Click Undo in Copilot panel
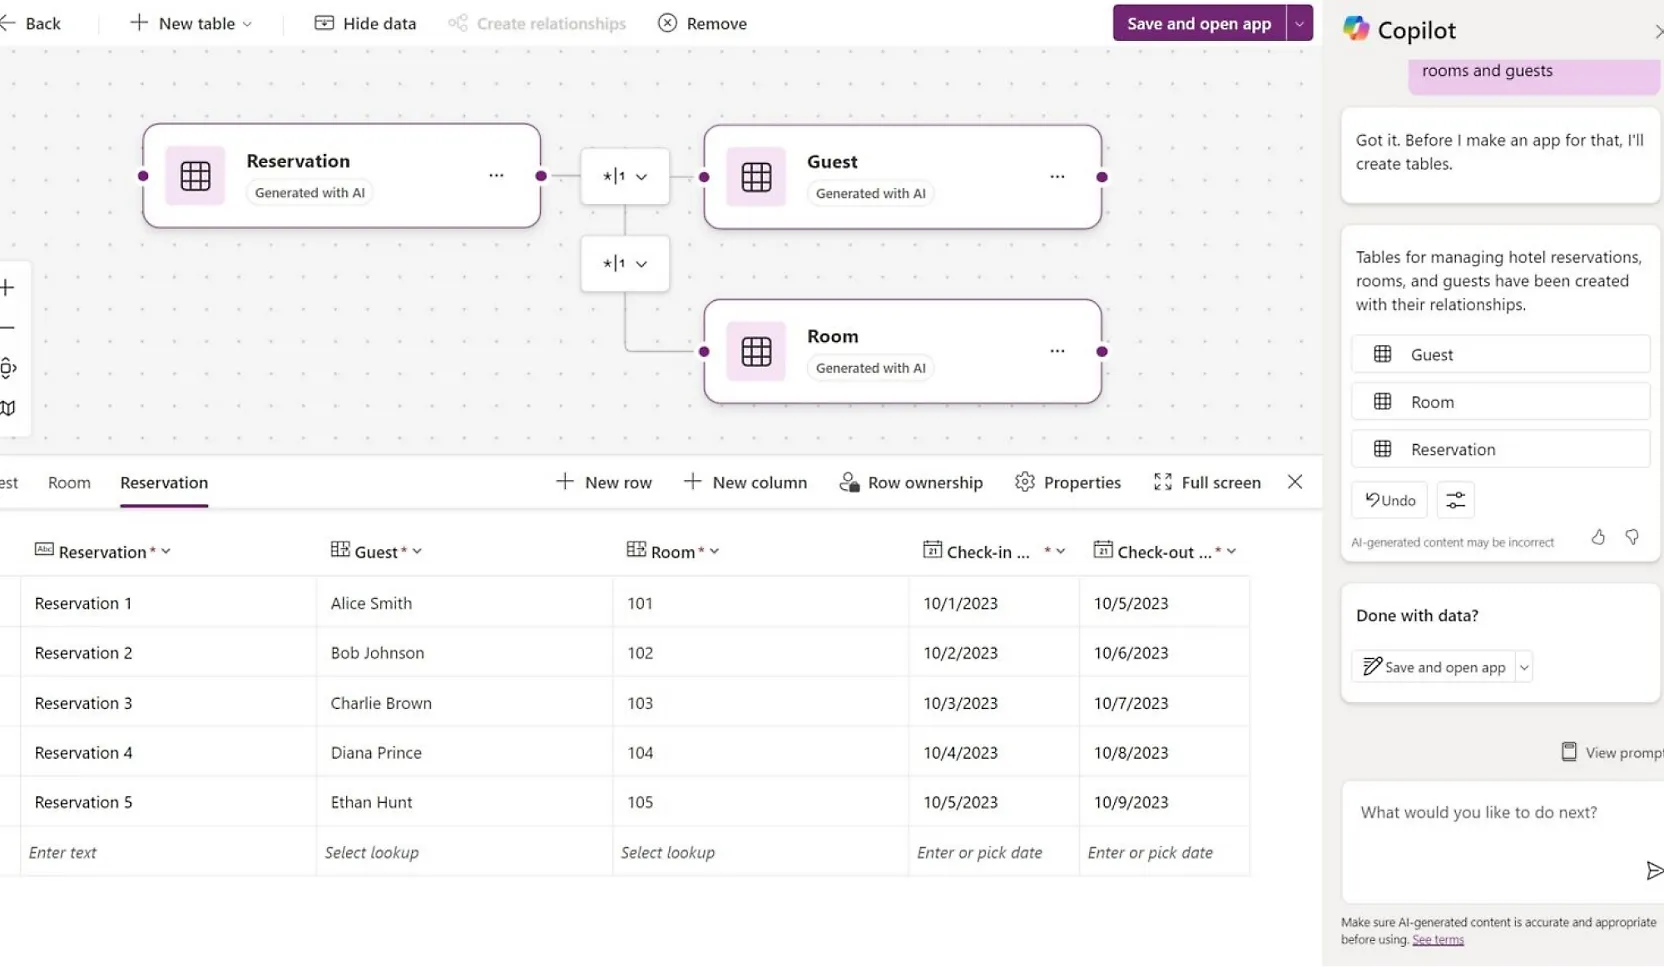1664x967 pixels. point(1389,500)
